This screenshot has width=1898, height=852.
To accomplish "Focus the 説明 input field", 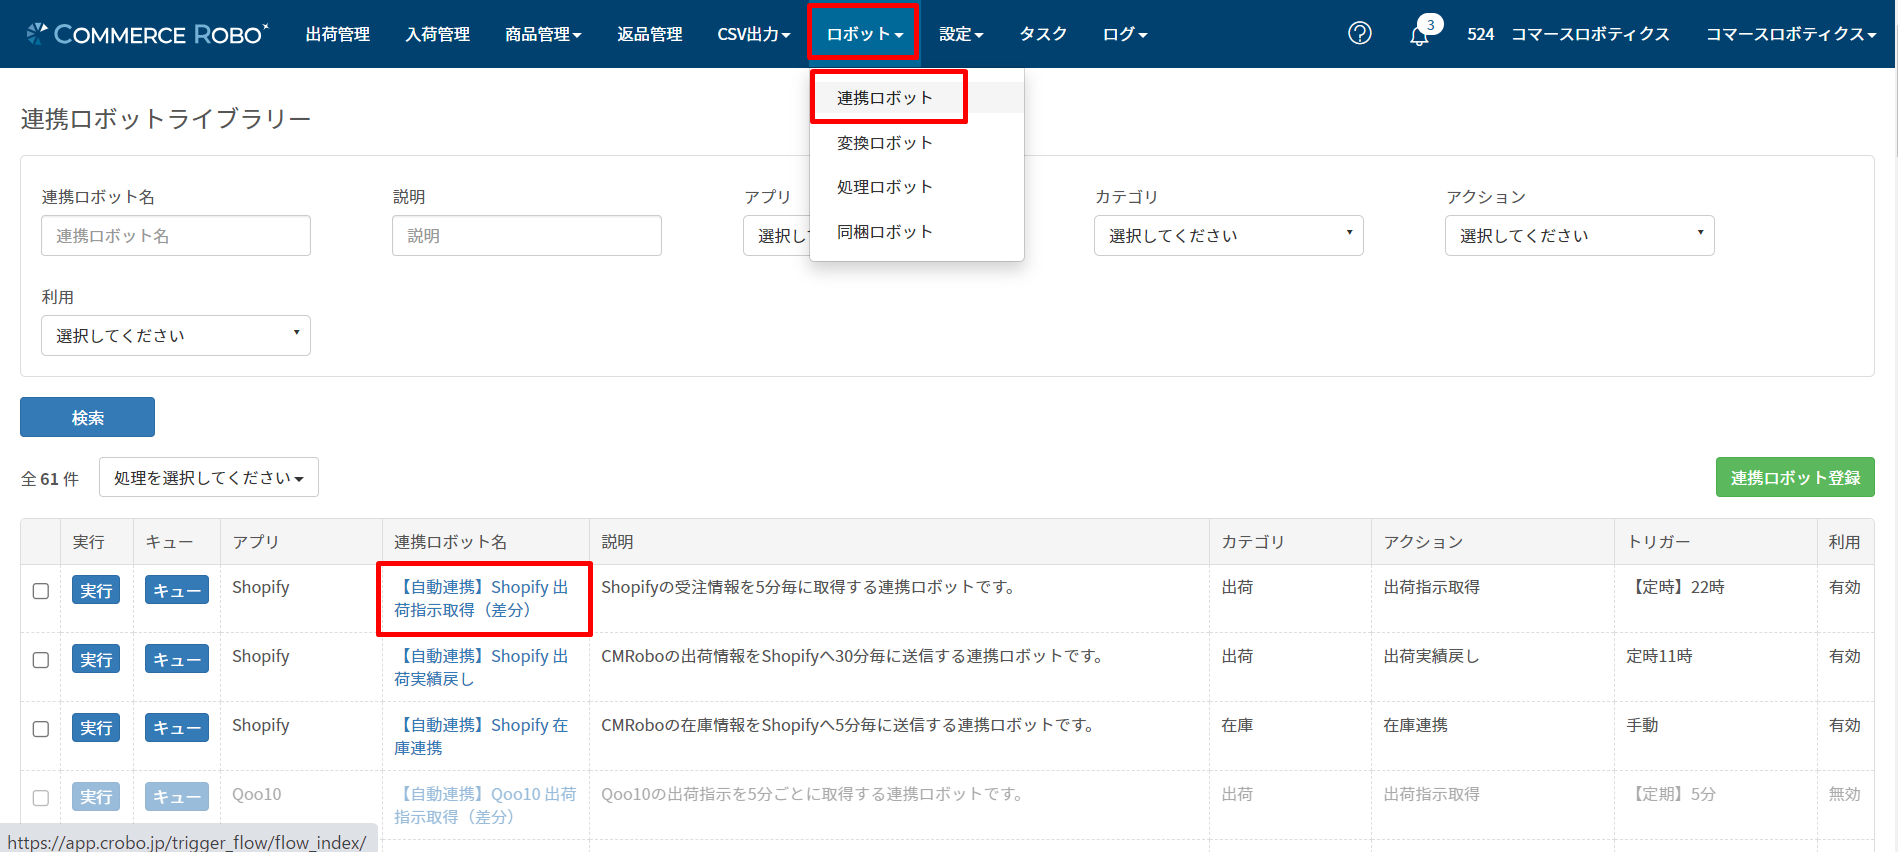I will click(x=527, y=236).
